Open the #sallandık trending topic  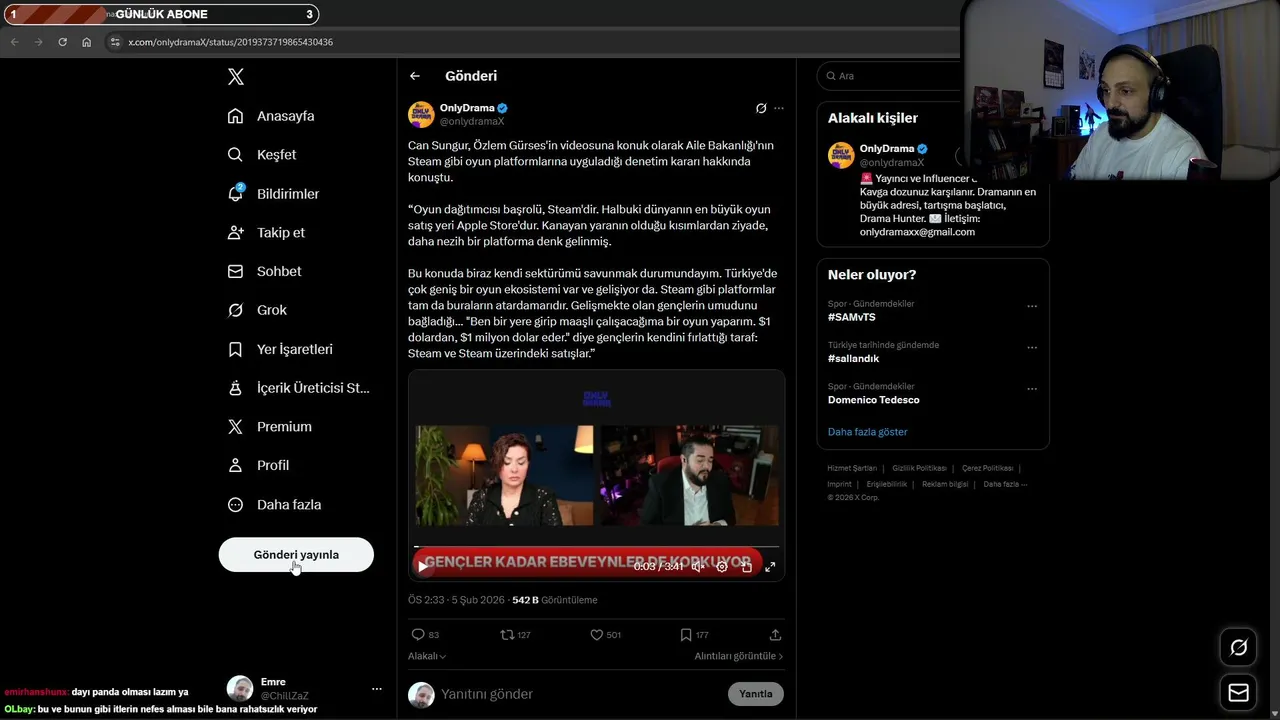pyautogui.click(x=854, y=358)
